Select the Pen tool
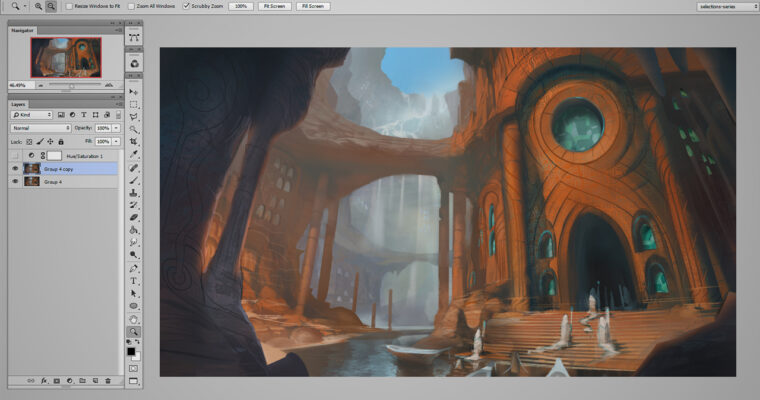 click(x=134, y=268)
